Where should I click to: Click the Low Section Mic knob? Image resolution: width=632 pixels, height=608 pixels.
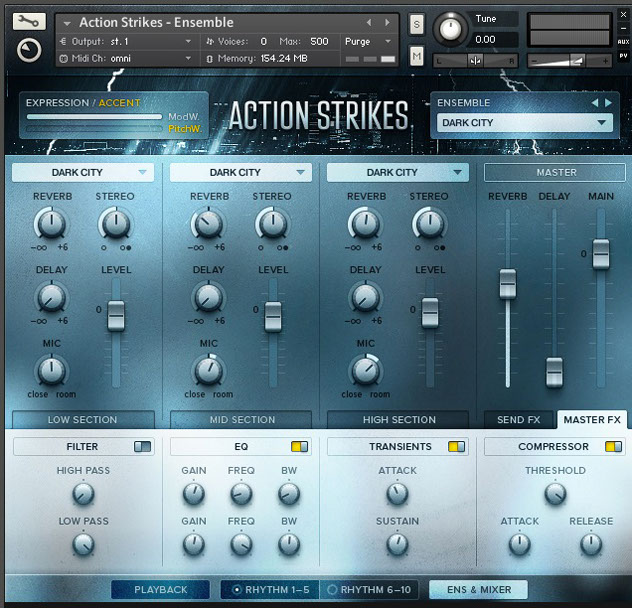click(51, 372)
